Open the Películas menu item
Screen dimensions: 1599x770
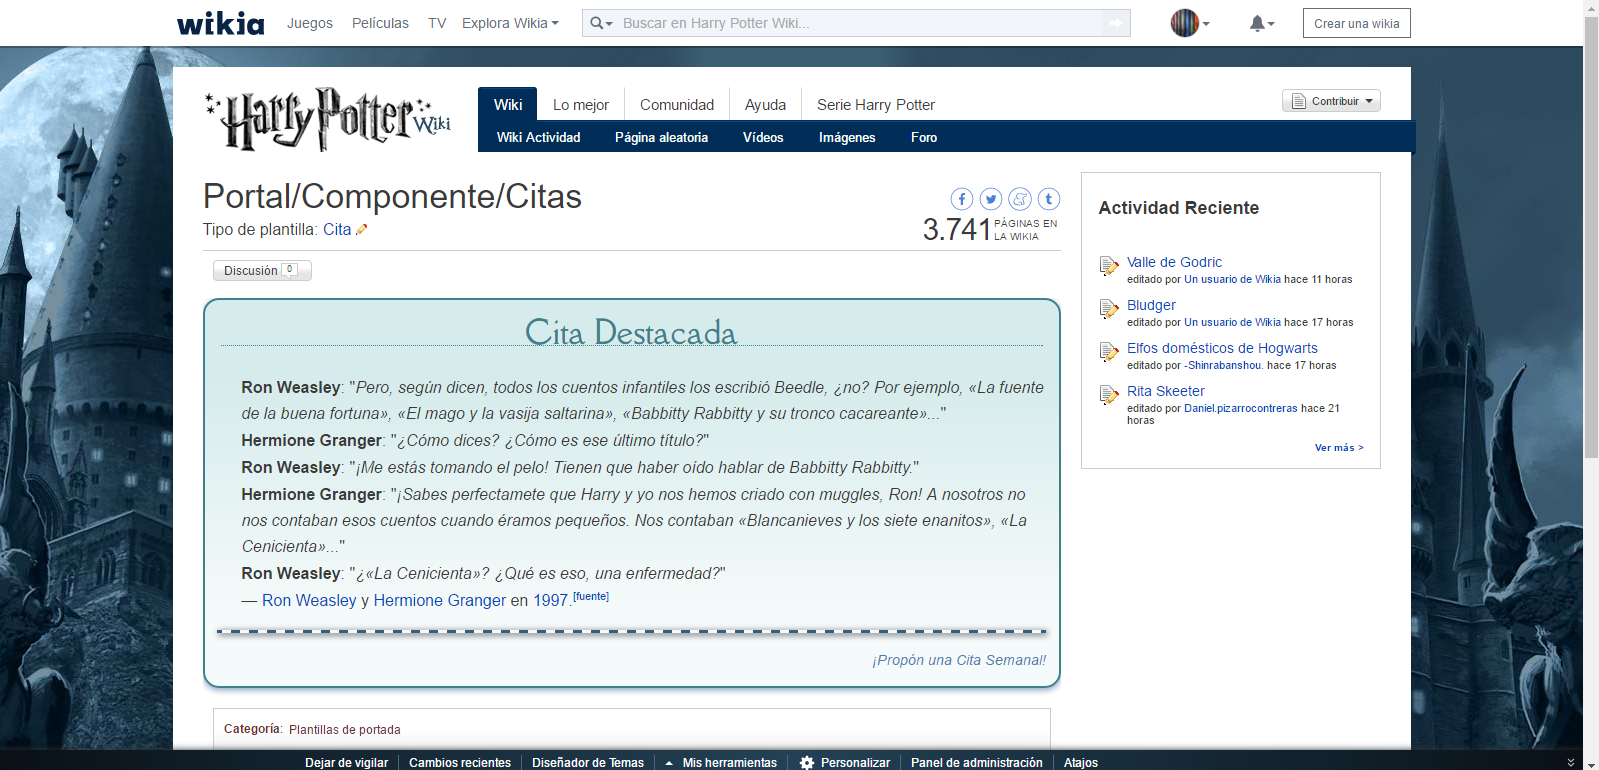tap(380, 23)
